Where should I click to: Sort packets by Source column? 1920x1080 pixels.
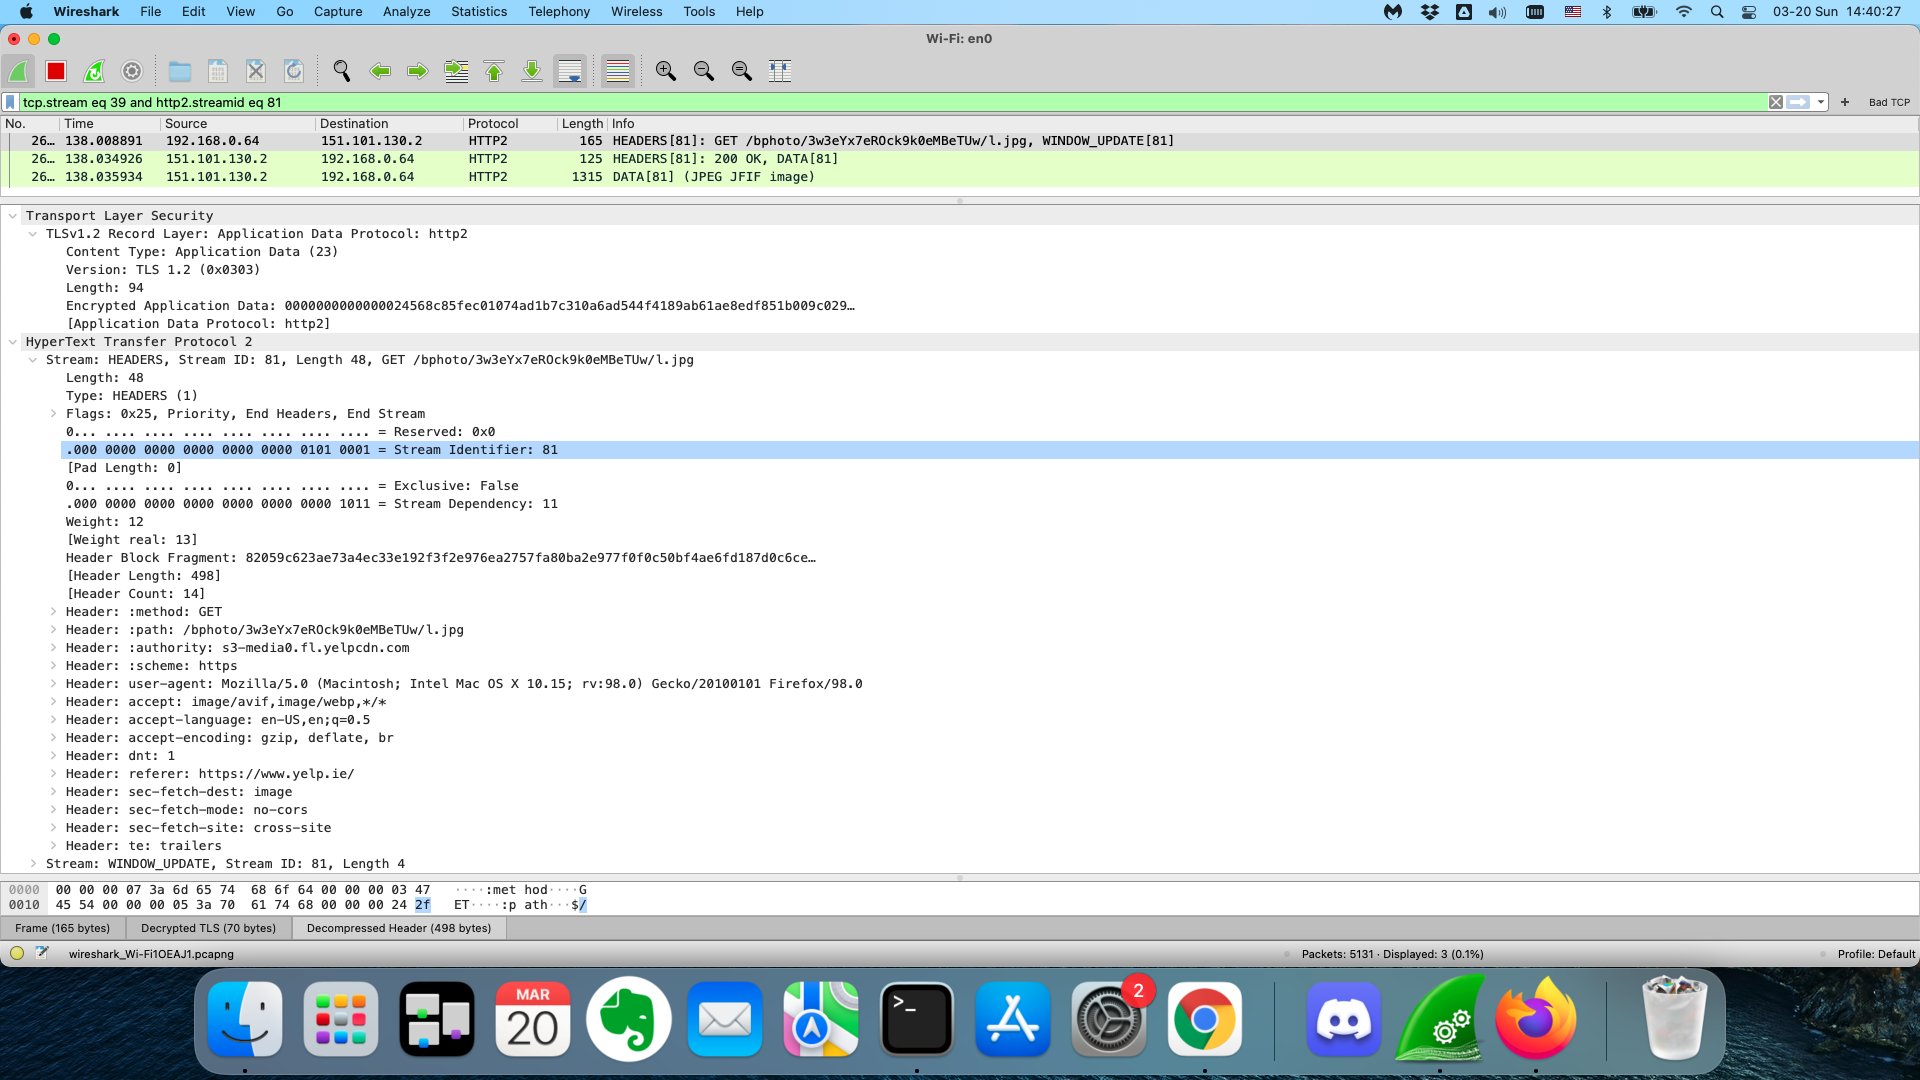[237, 124]
